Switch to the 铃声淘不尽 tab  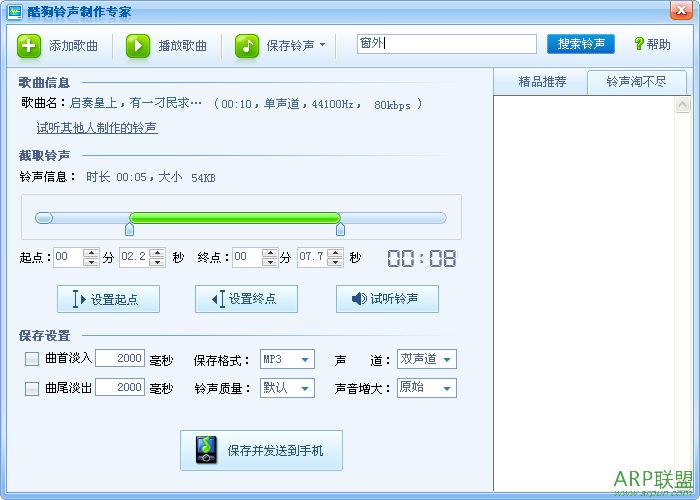[x=637, y=82]
